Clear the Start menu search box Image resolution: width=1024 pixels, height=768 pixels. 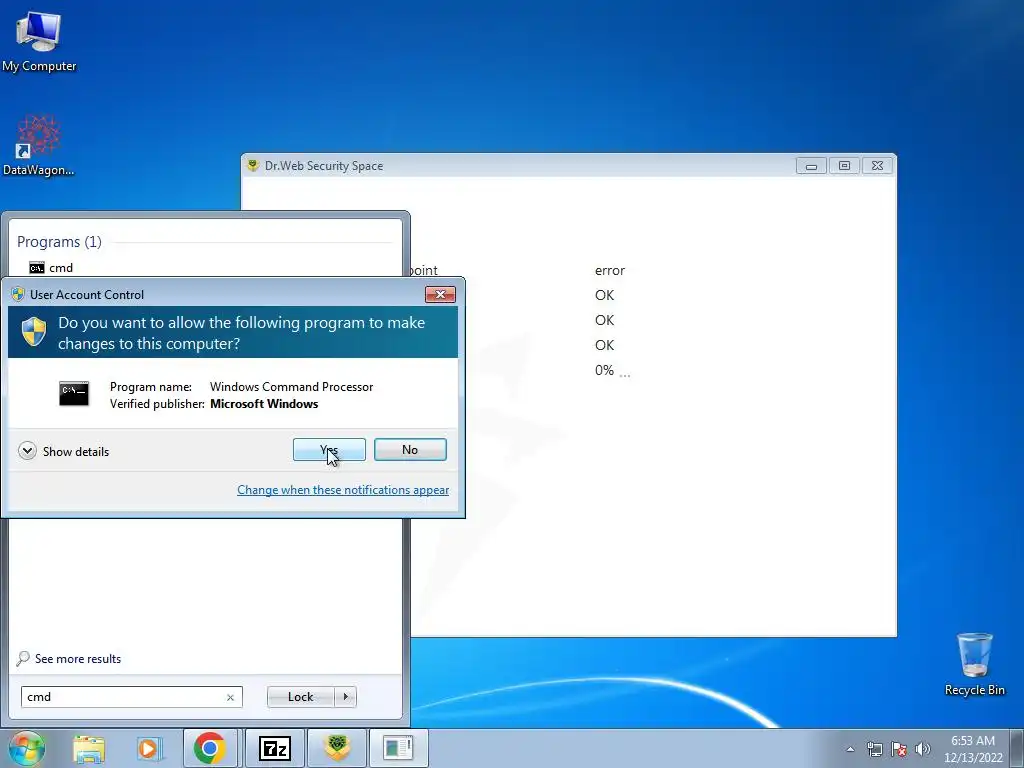(230, 697)
